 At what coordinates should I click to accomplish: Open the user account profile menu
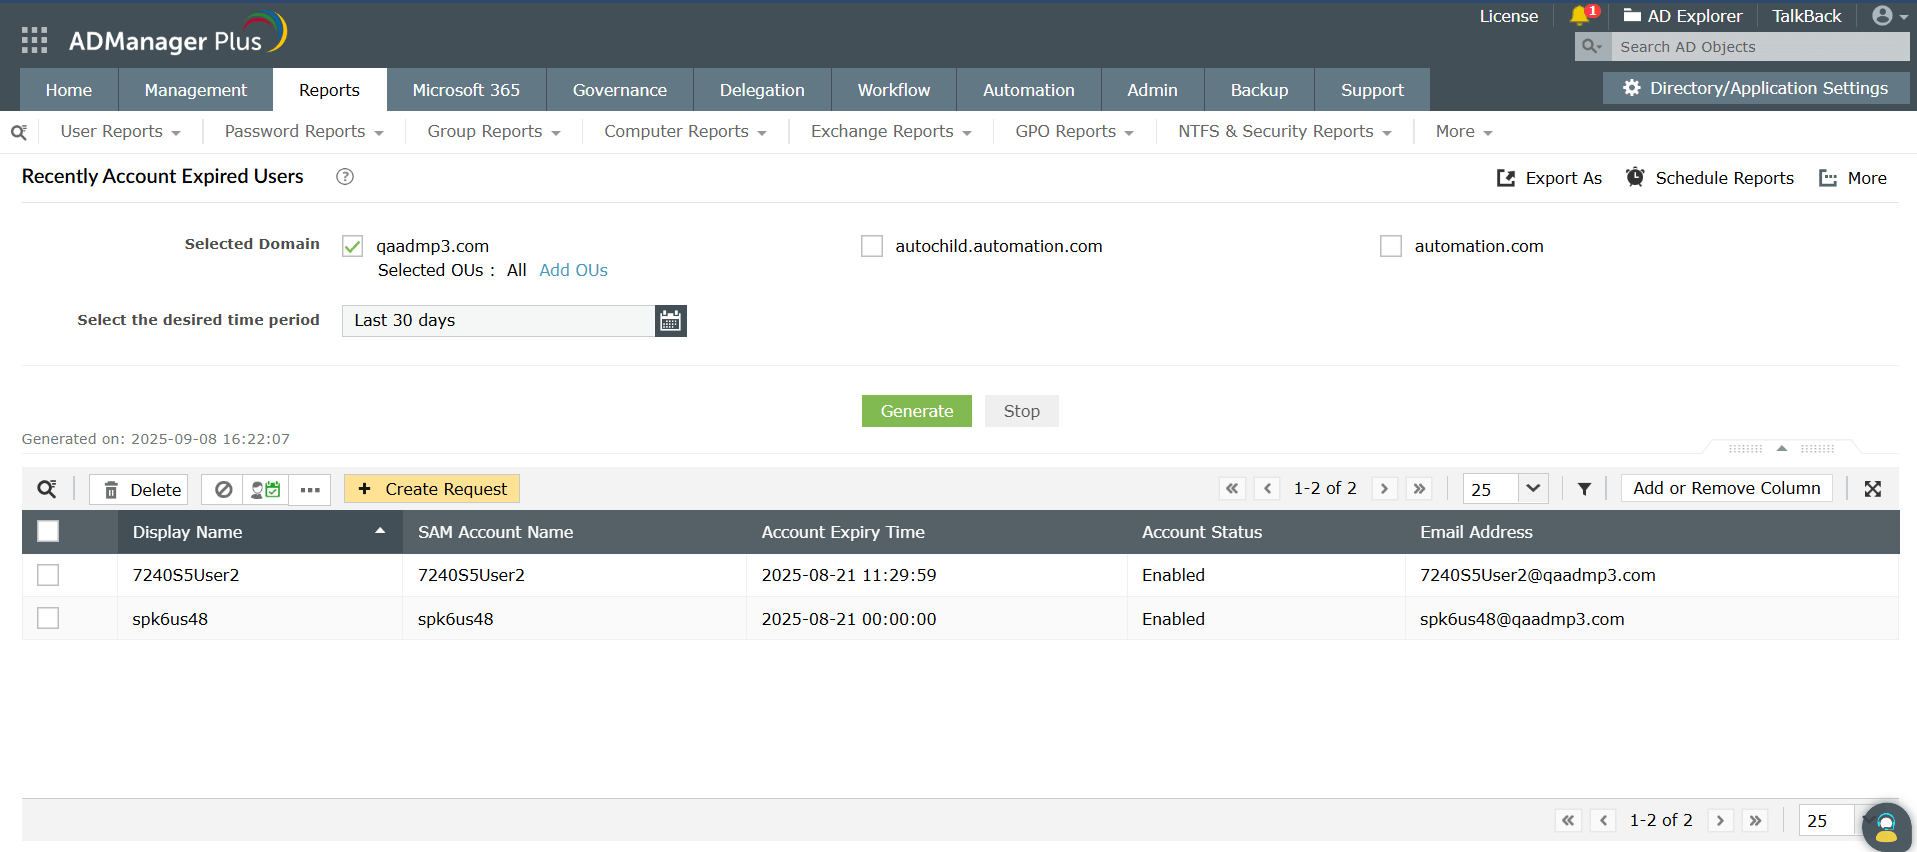click(1889, 16)
